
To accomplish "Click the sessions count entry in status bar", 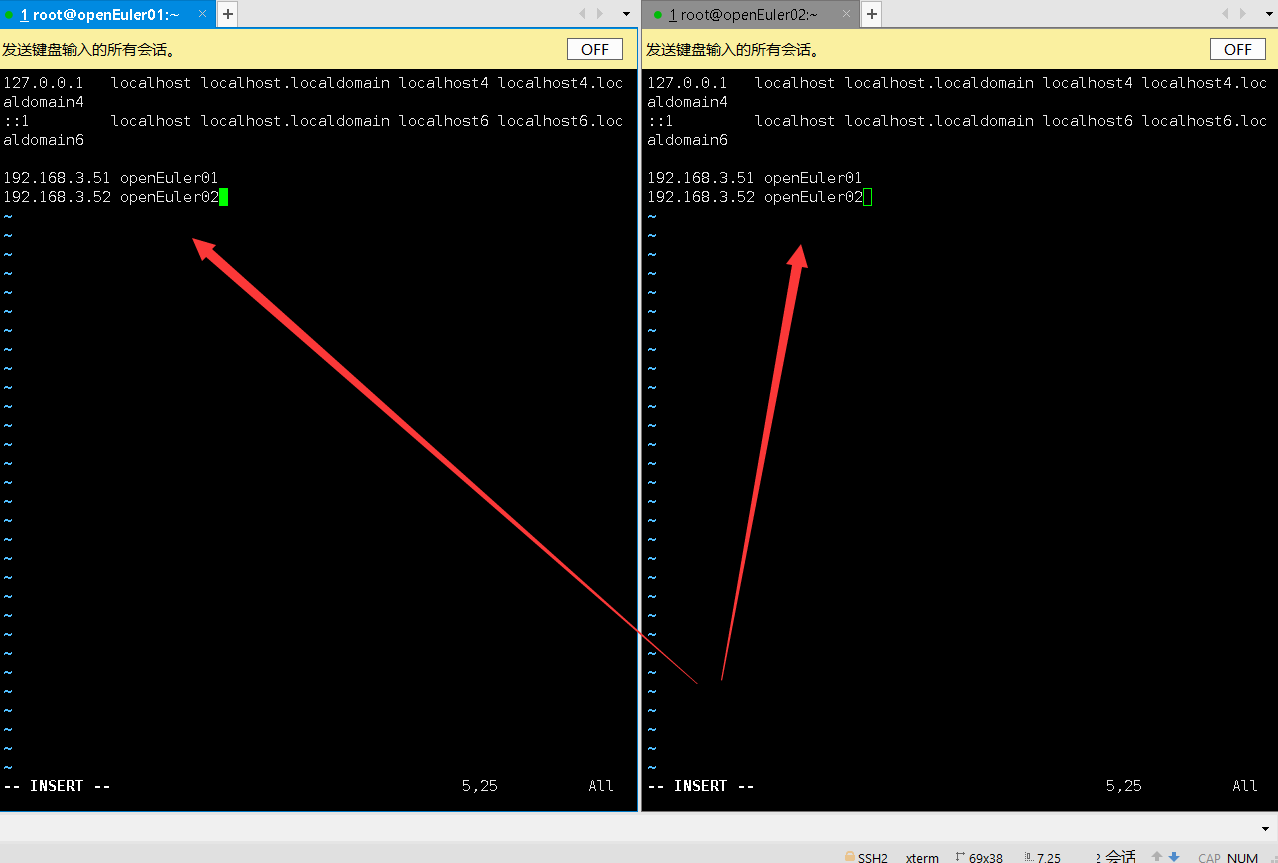I will click(1116, 857).
